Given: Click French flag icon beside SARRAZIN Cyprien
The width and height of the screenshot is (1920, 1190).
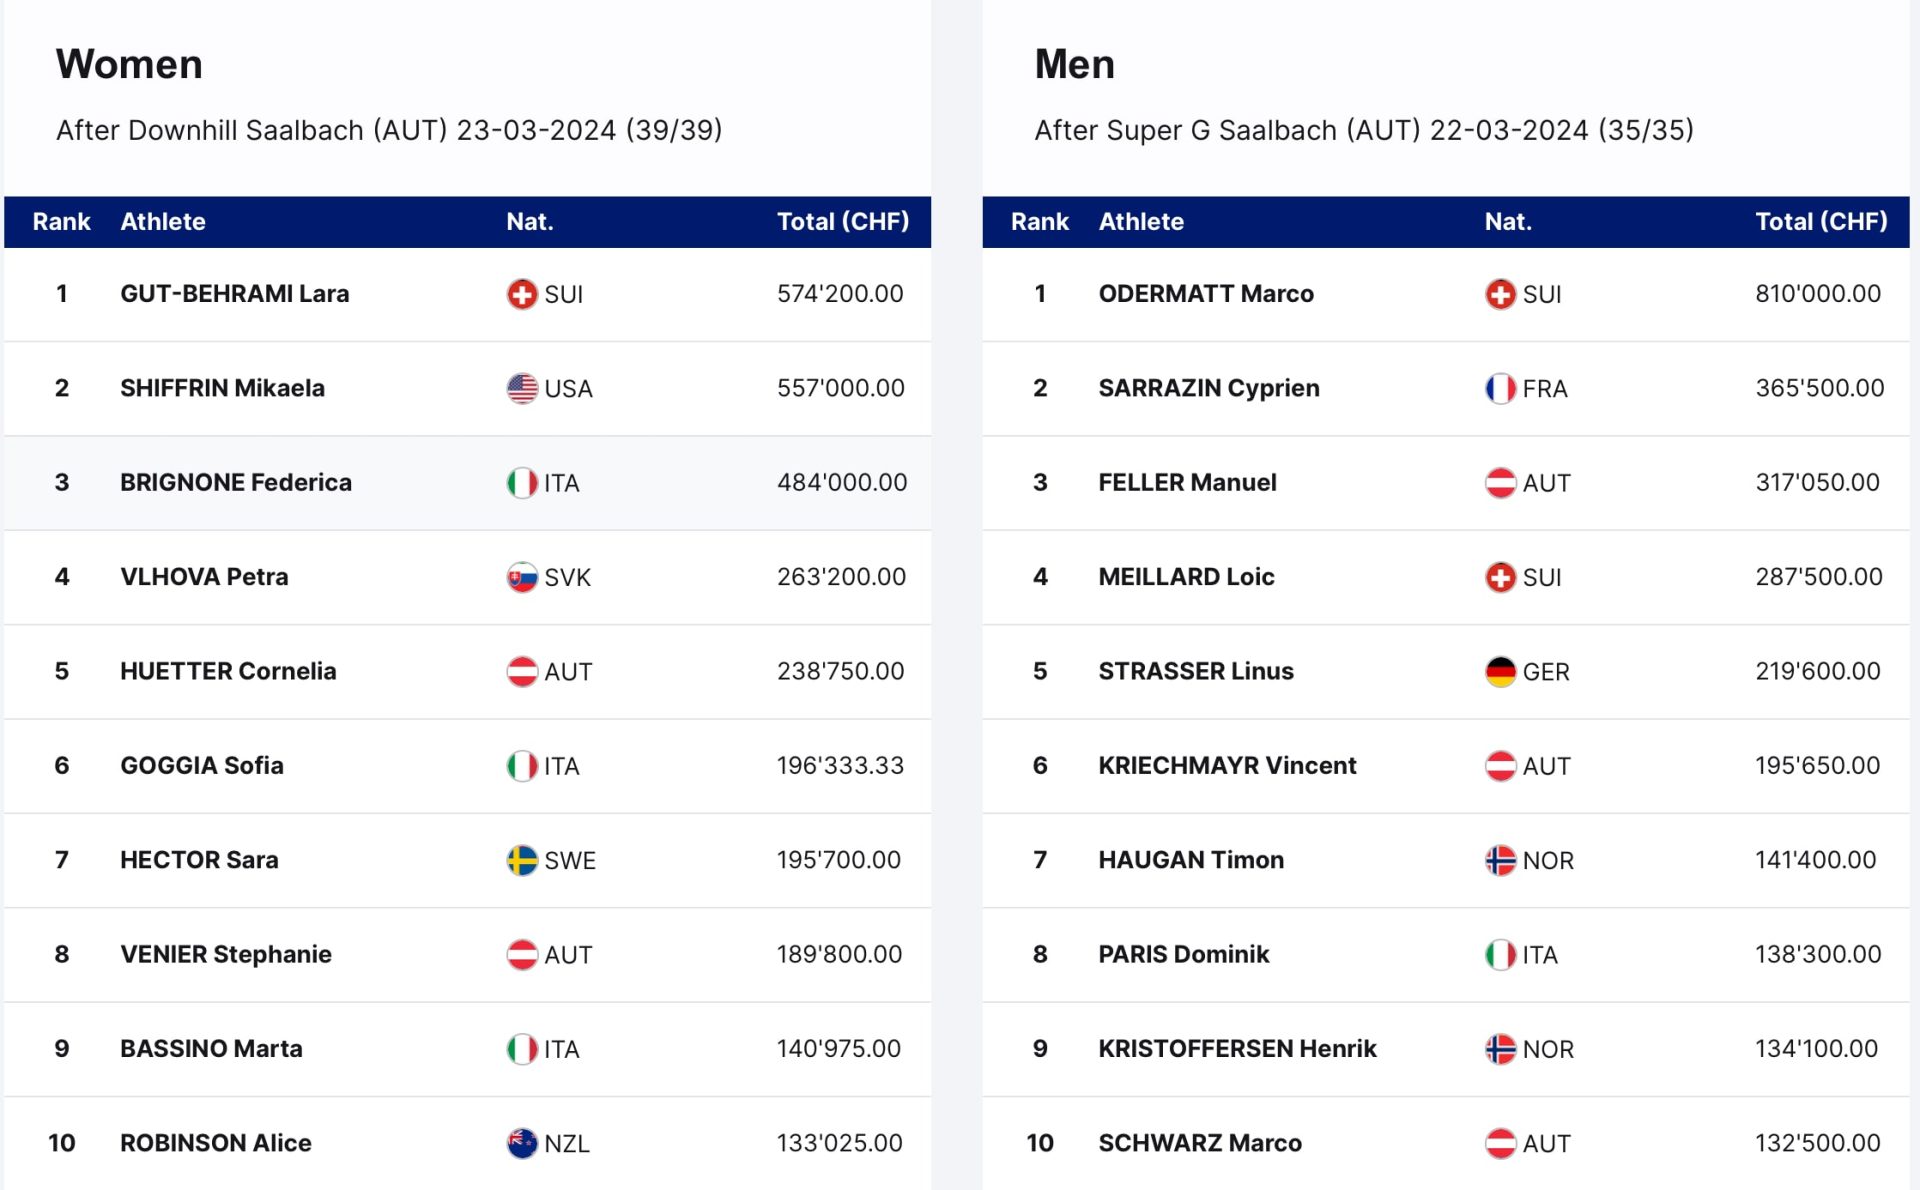Looking at the screenshot, I should [1500, 388].
